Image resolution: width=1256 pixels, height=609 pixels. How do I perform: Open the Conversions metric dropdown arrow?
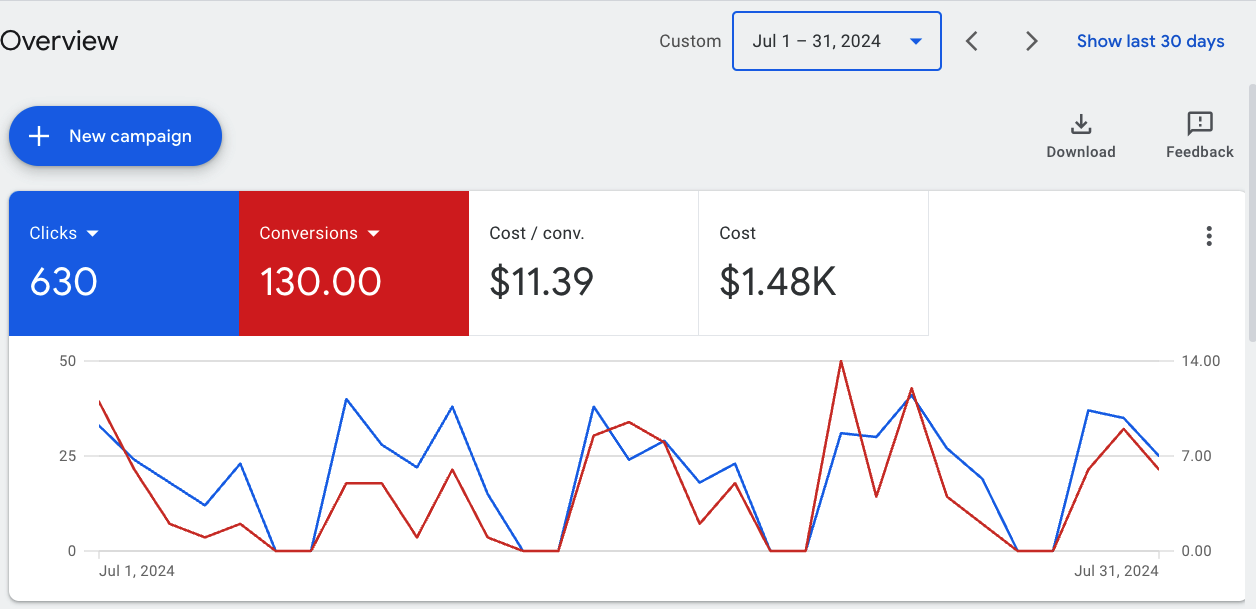(x=374, y=233)
